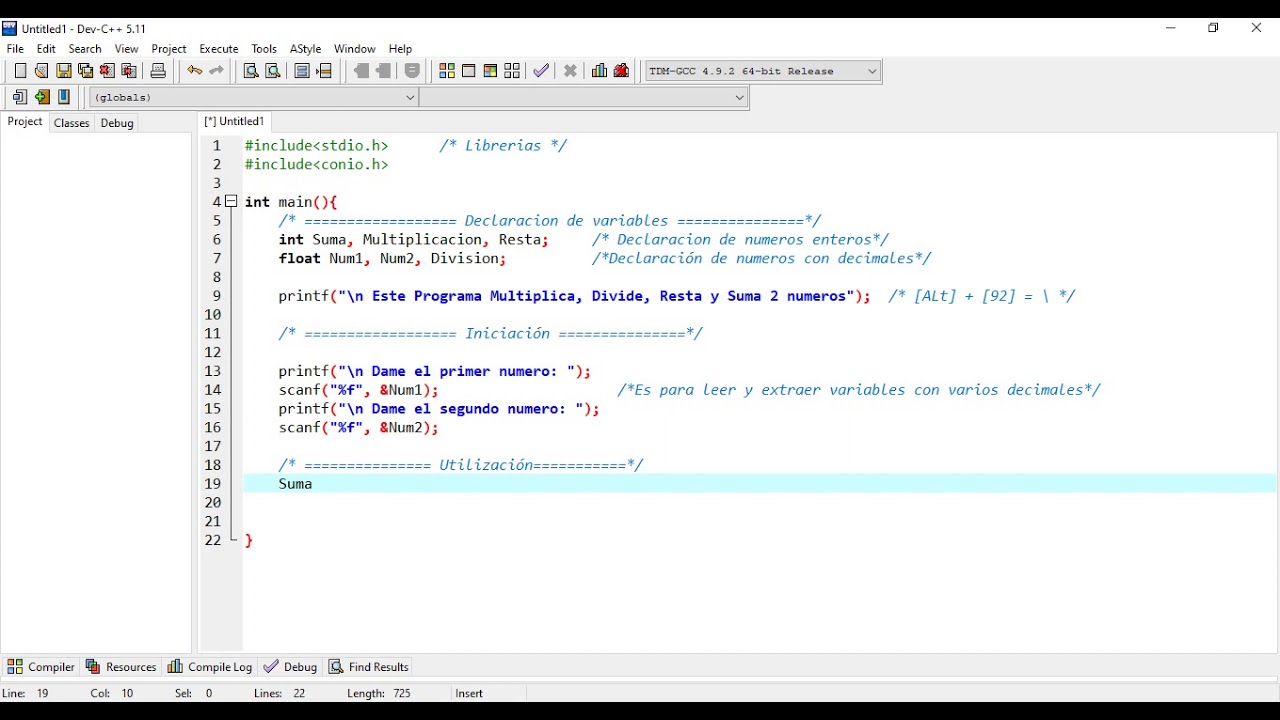This screenshot has height=720, width=1280.
Task: Collapse the main function fold marker
Action: point(231,201)
